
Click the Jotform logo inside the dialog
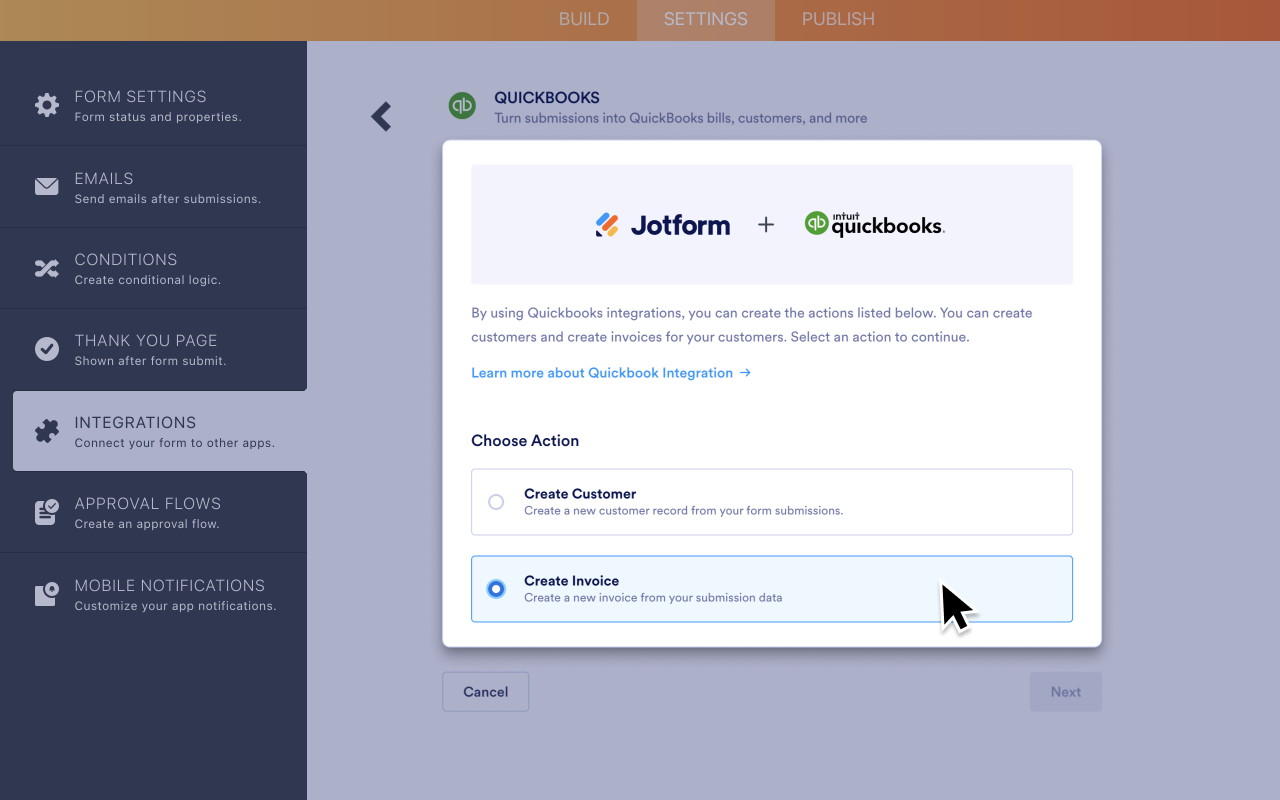coord(662,224)
